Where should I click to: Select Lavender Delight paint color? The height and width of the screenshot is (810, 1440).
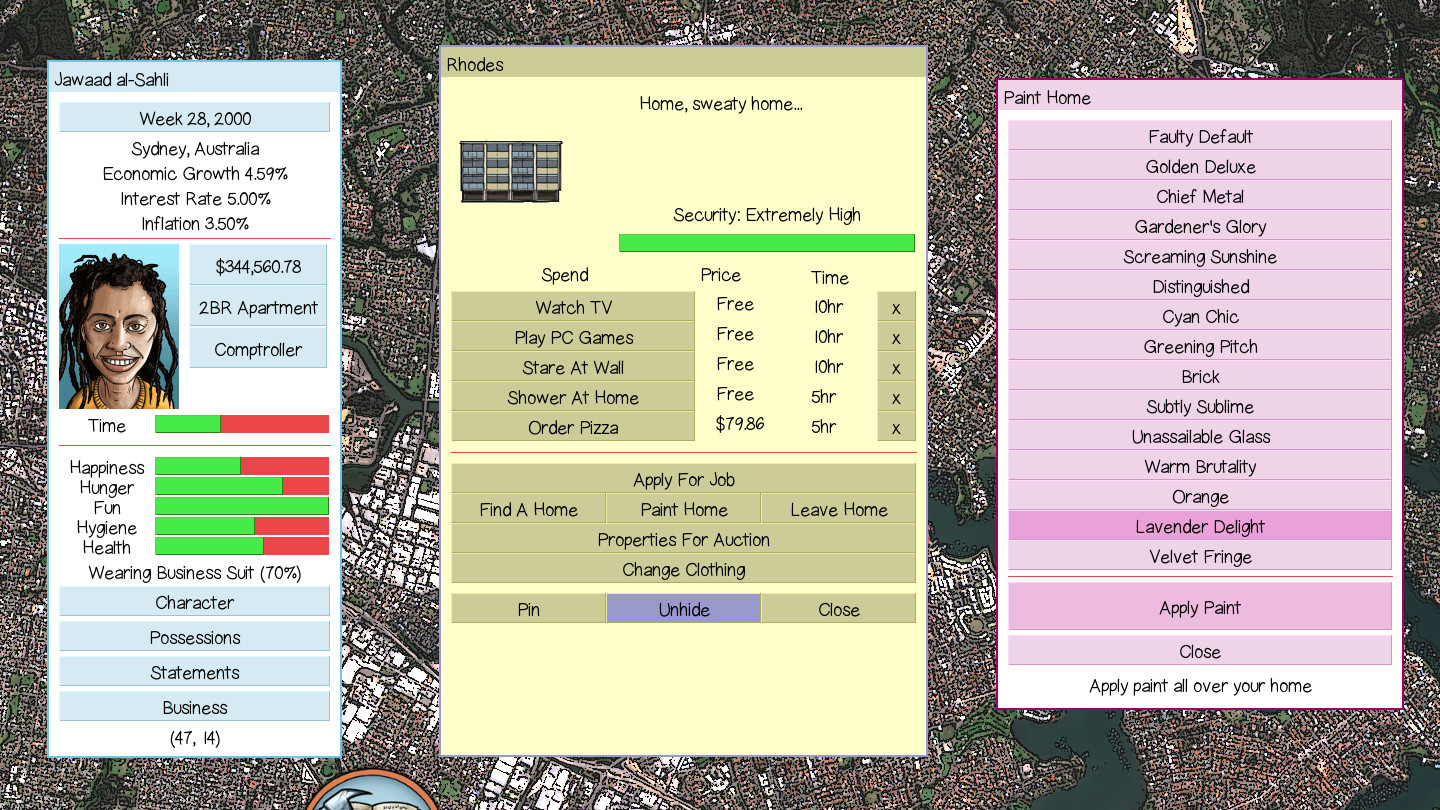pyautogui.click(x=1199, y=526)
